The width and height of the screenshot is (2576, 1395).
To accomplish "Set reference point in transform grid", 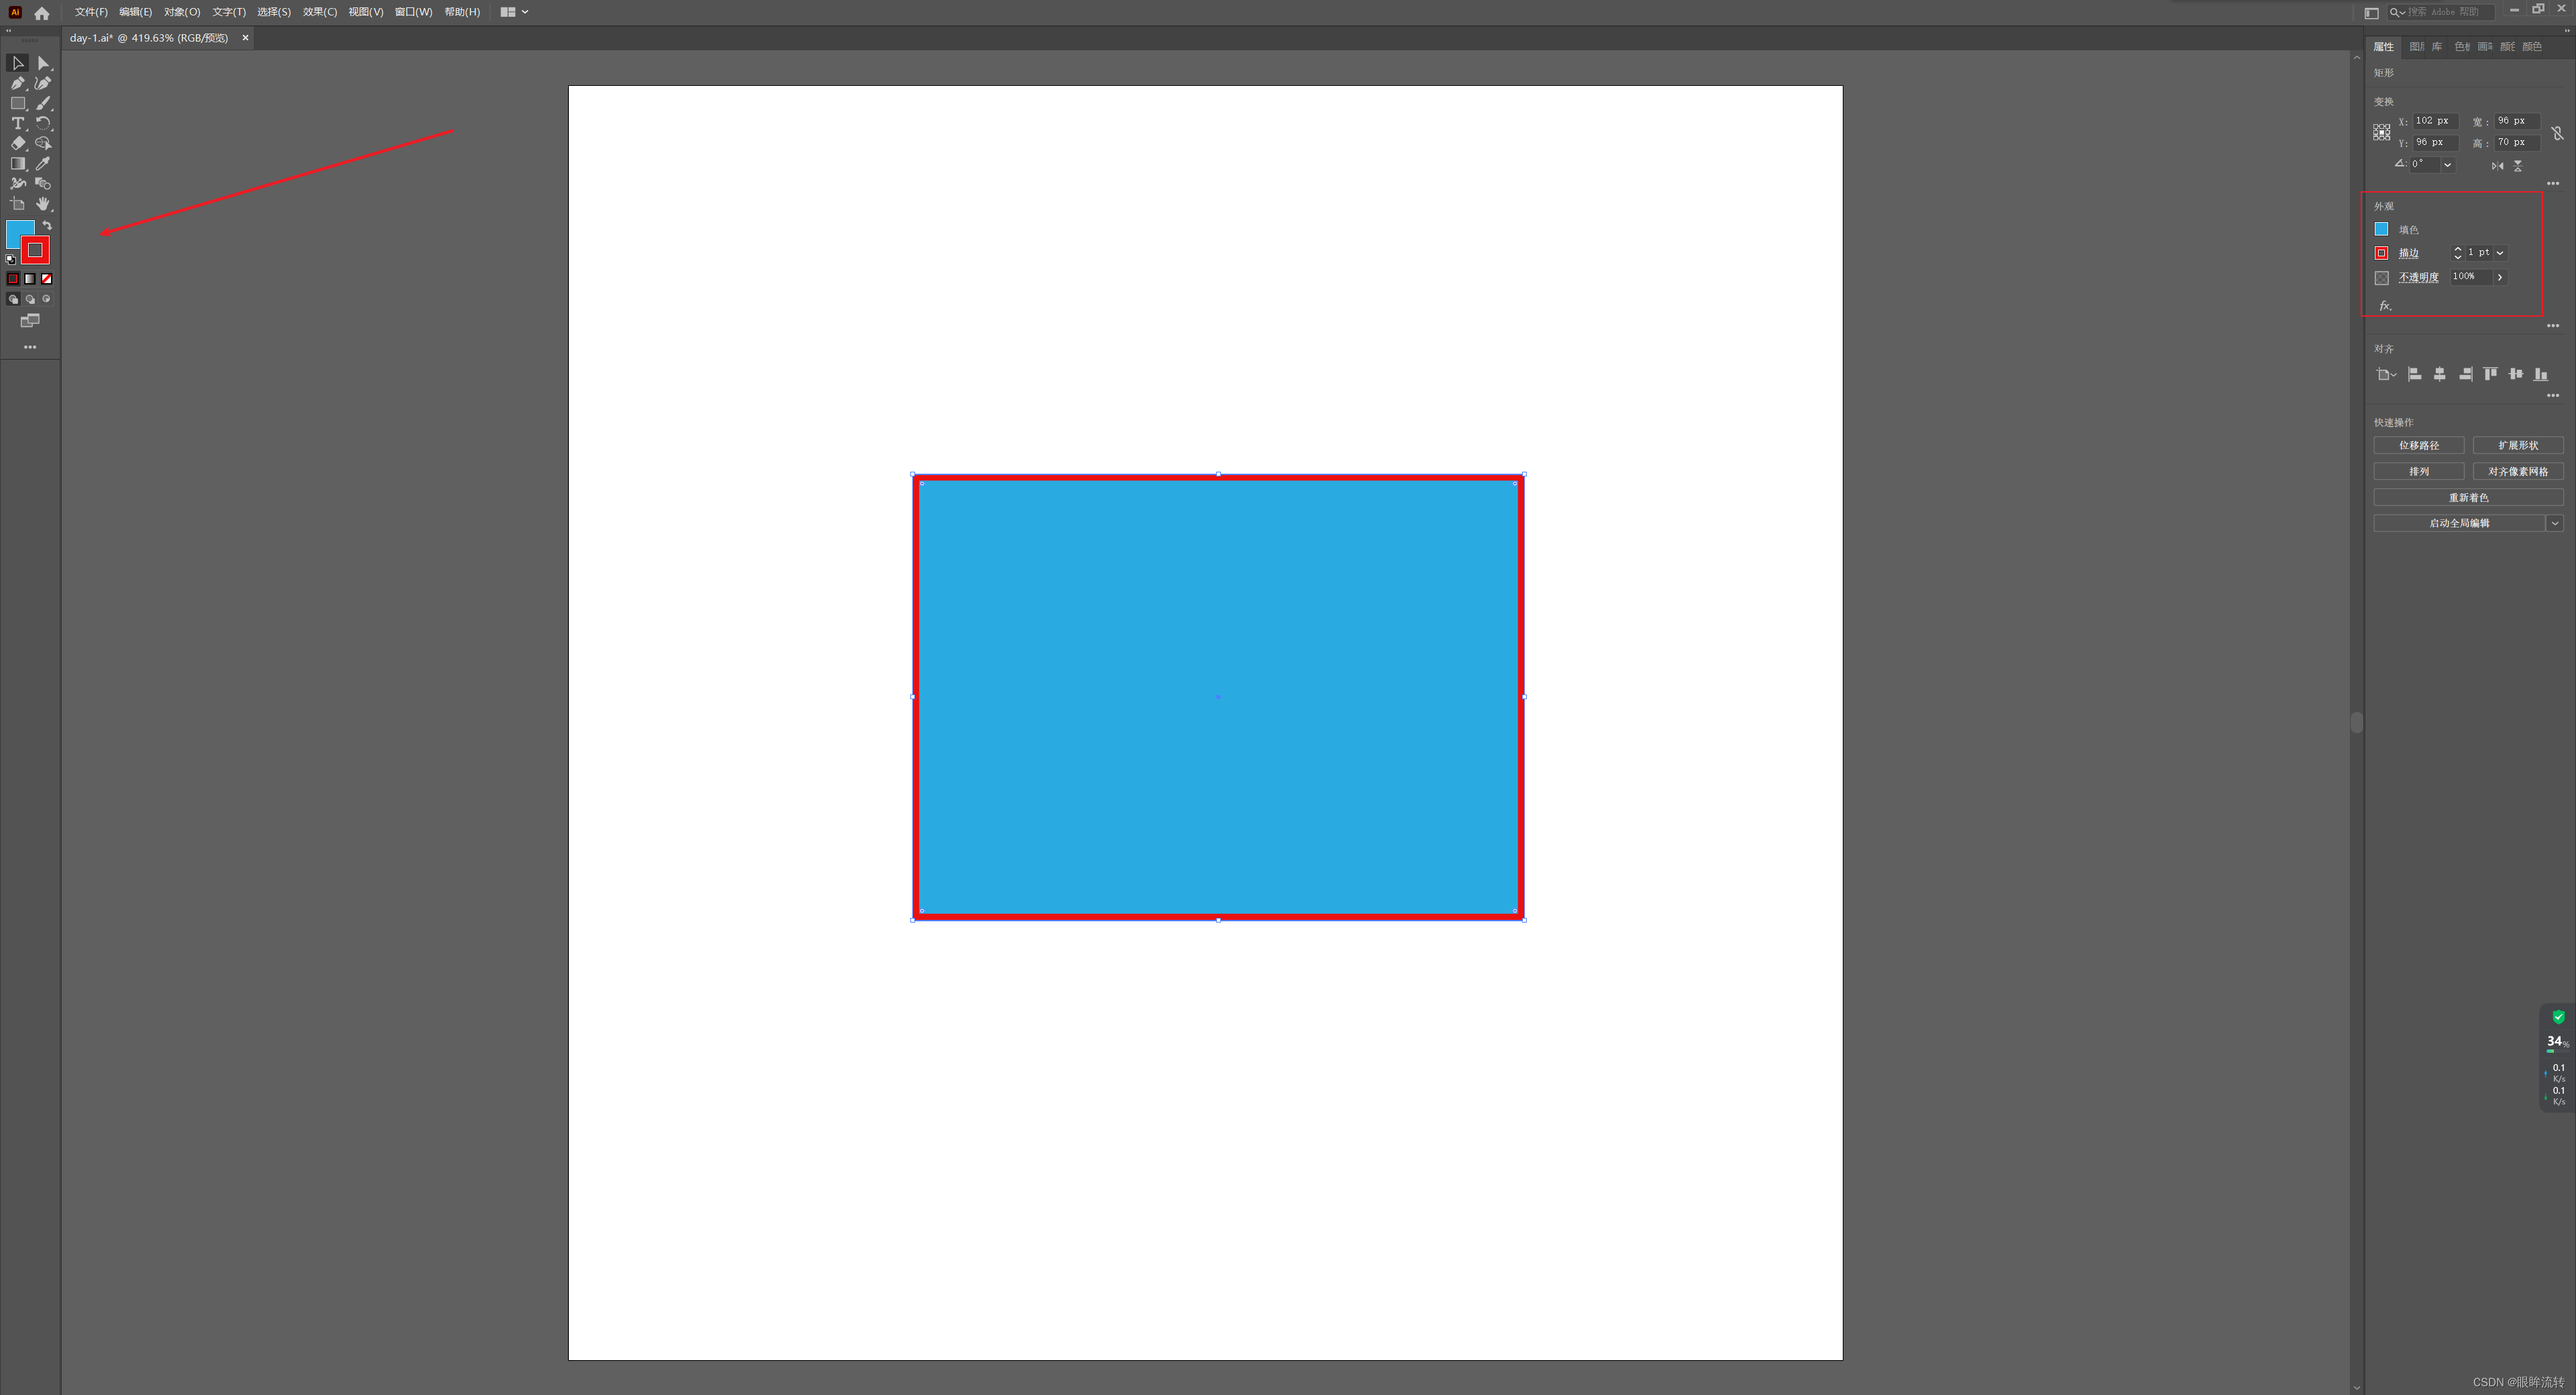I will [2382, 132].
